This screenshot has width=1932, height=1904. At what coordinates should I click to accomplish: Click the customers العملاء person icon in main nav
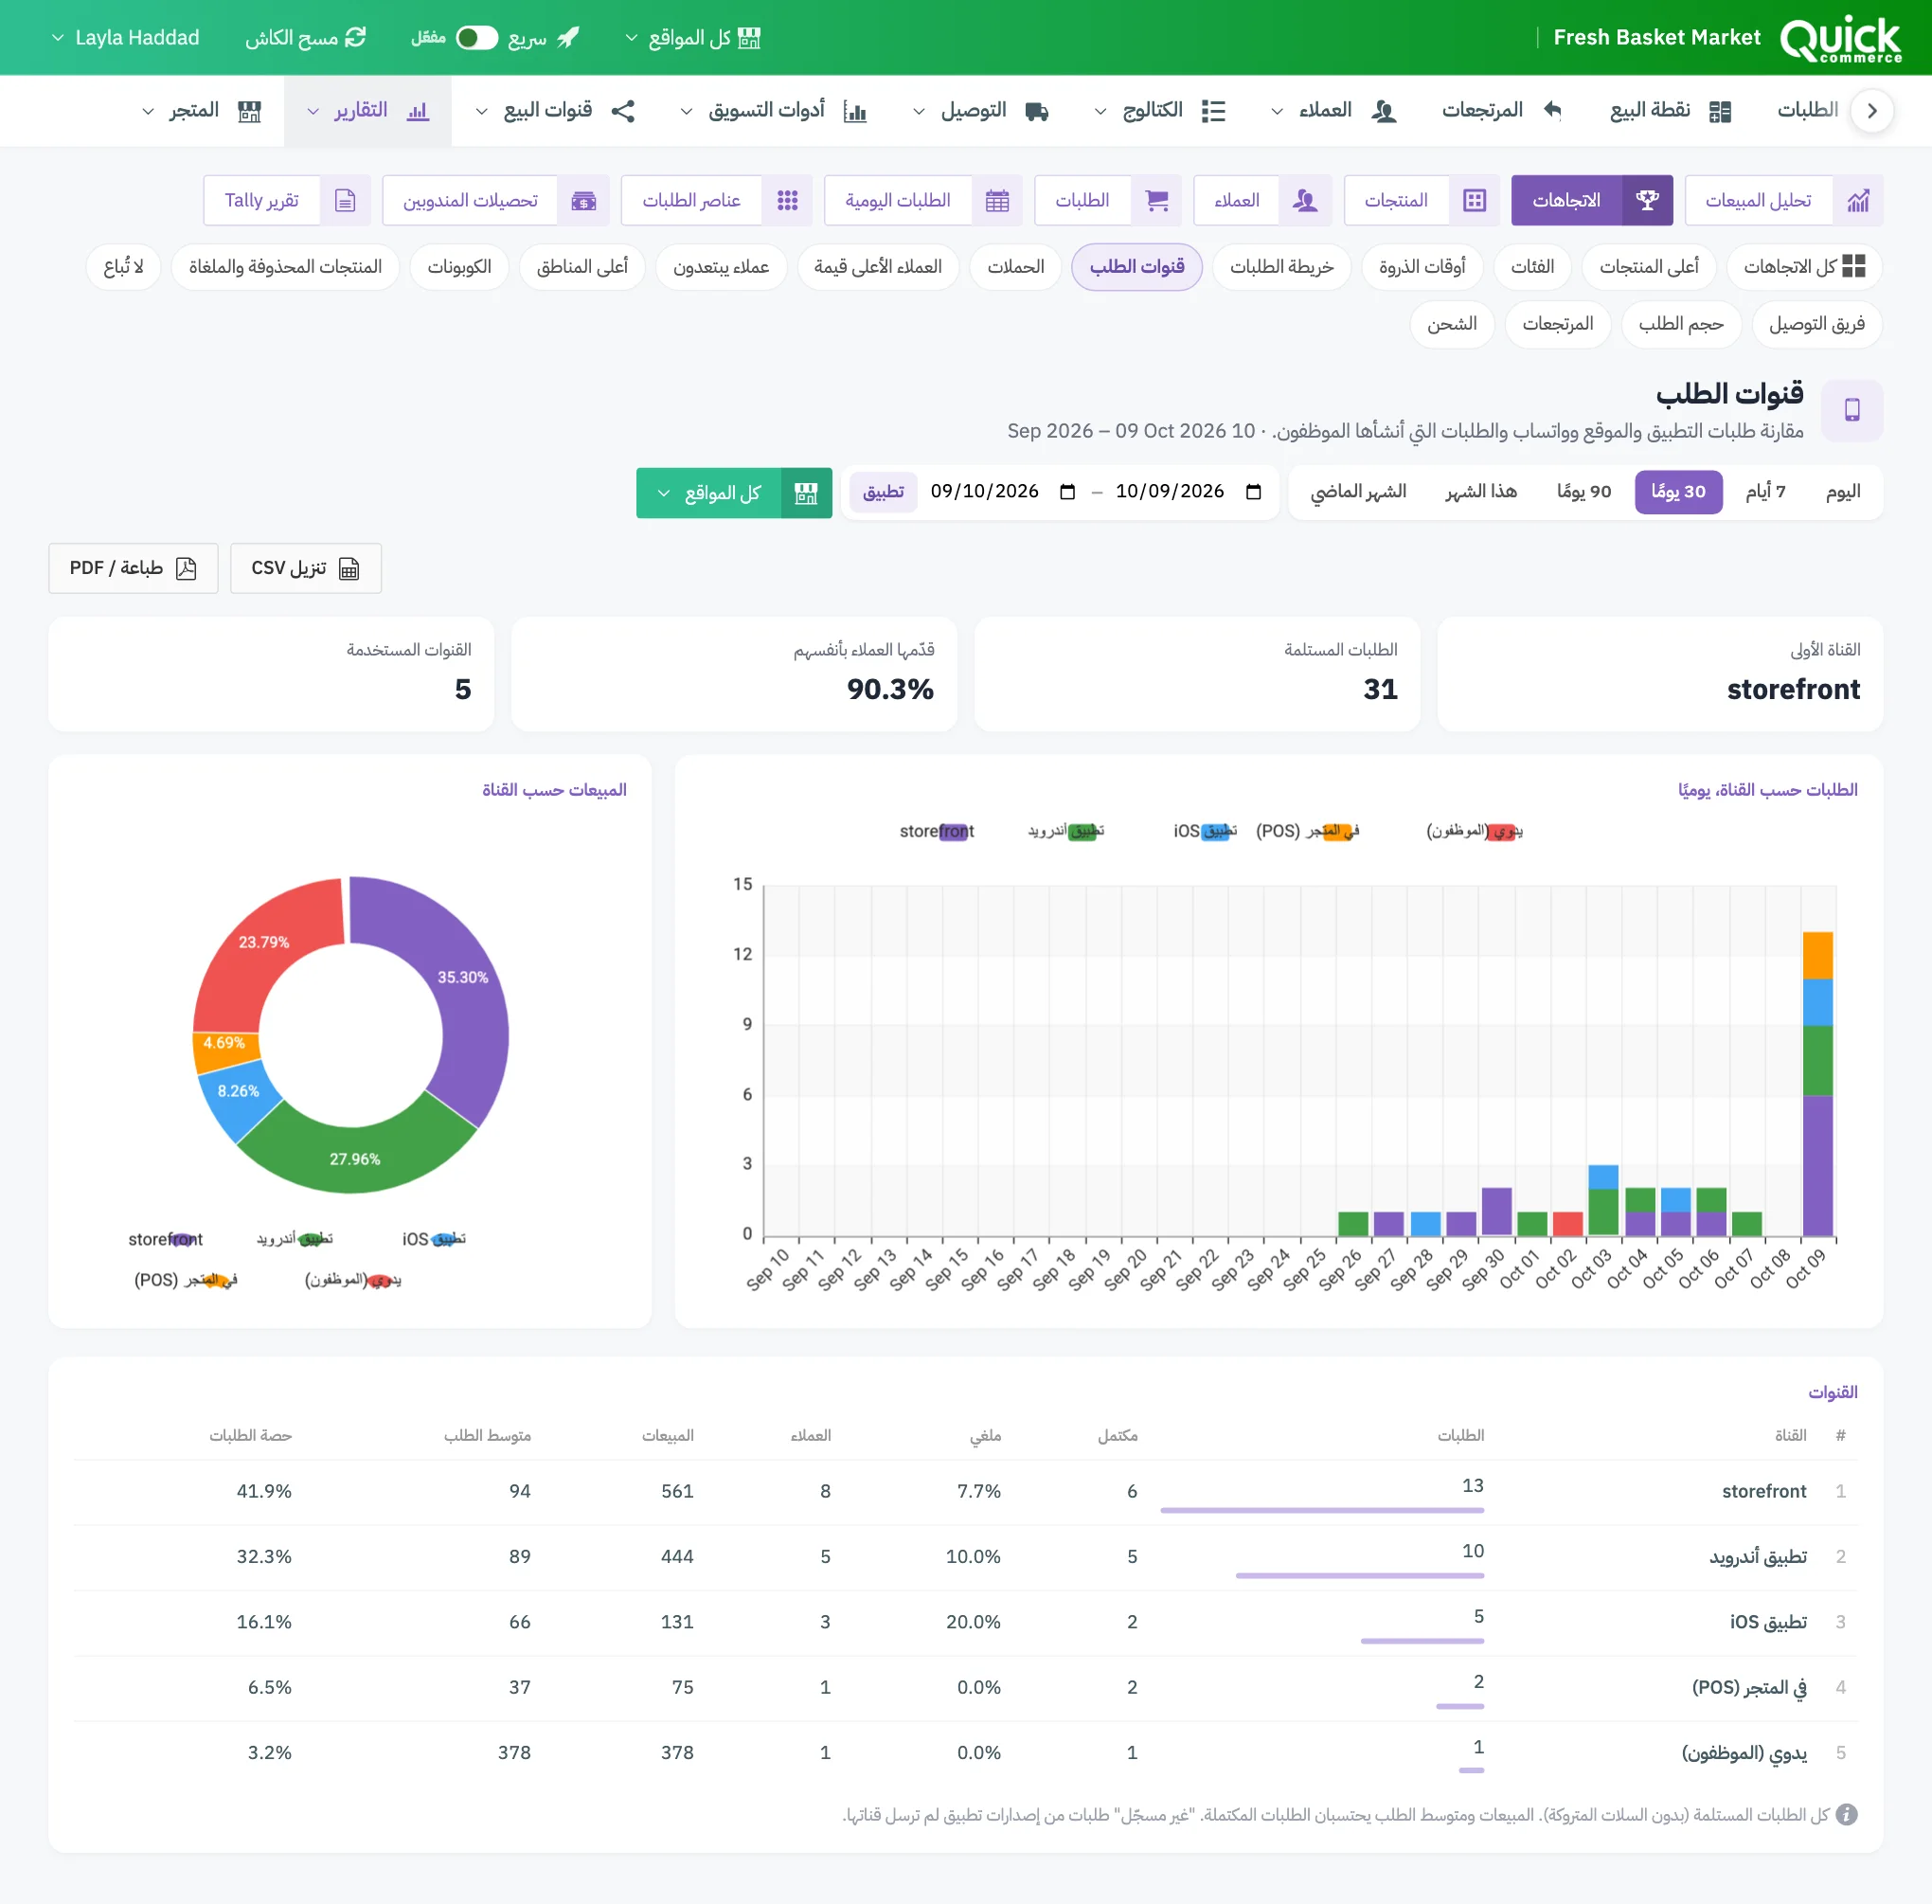point(1384,111)
